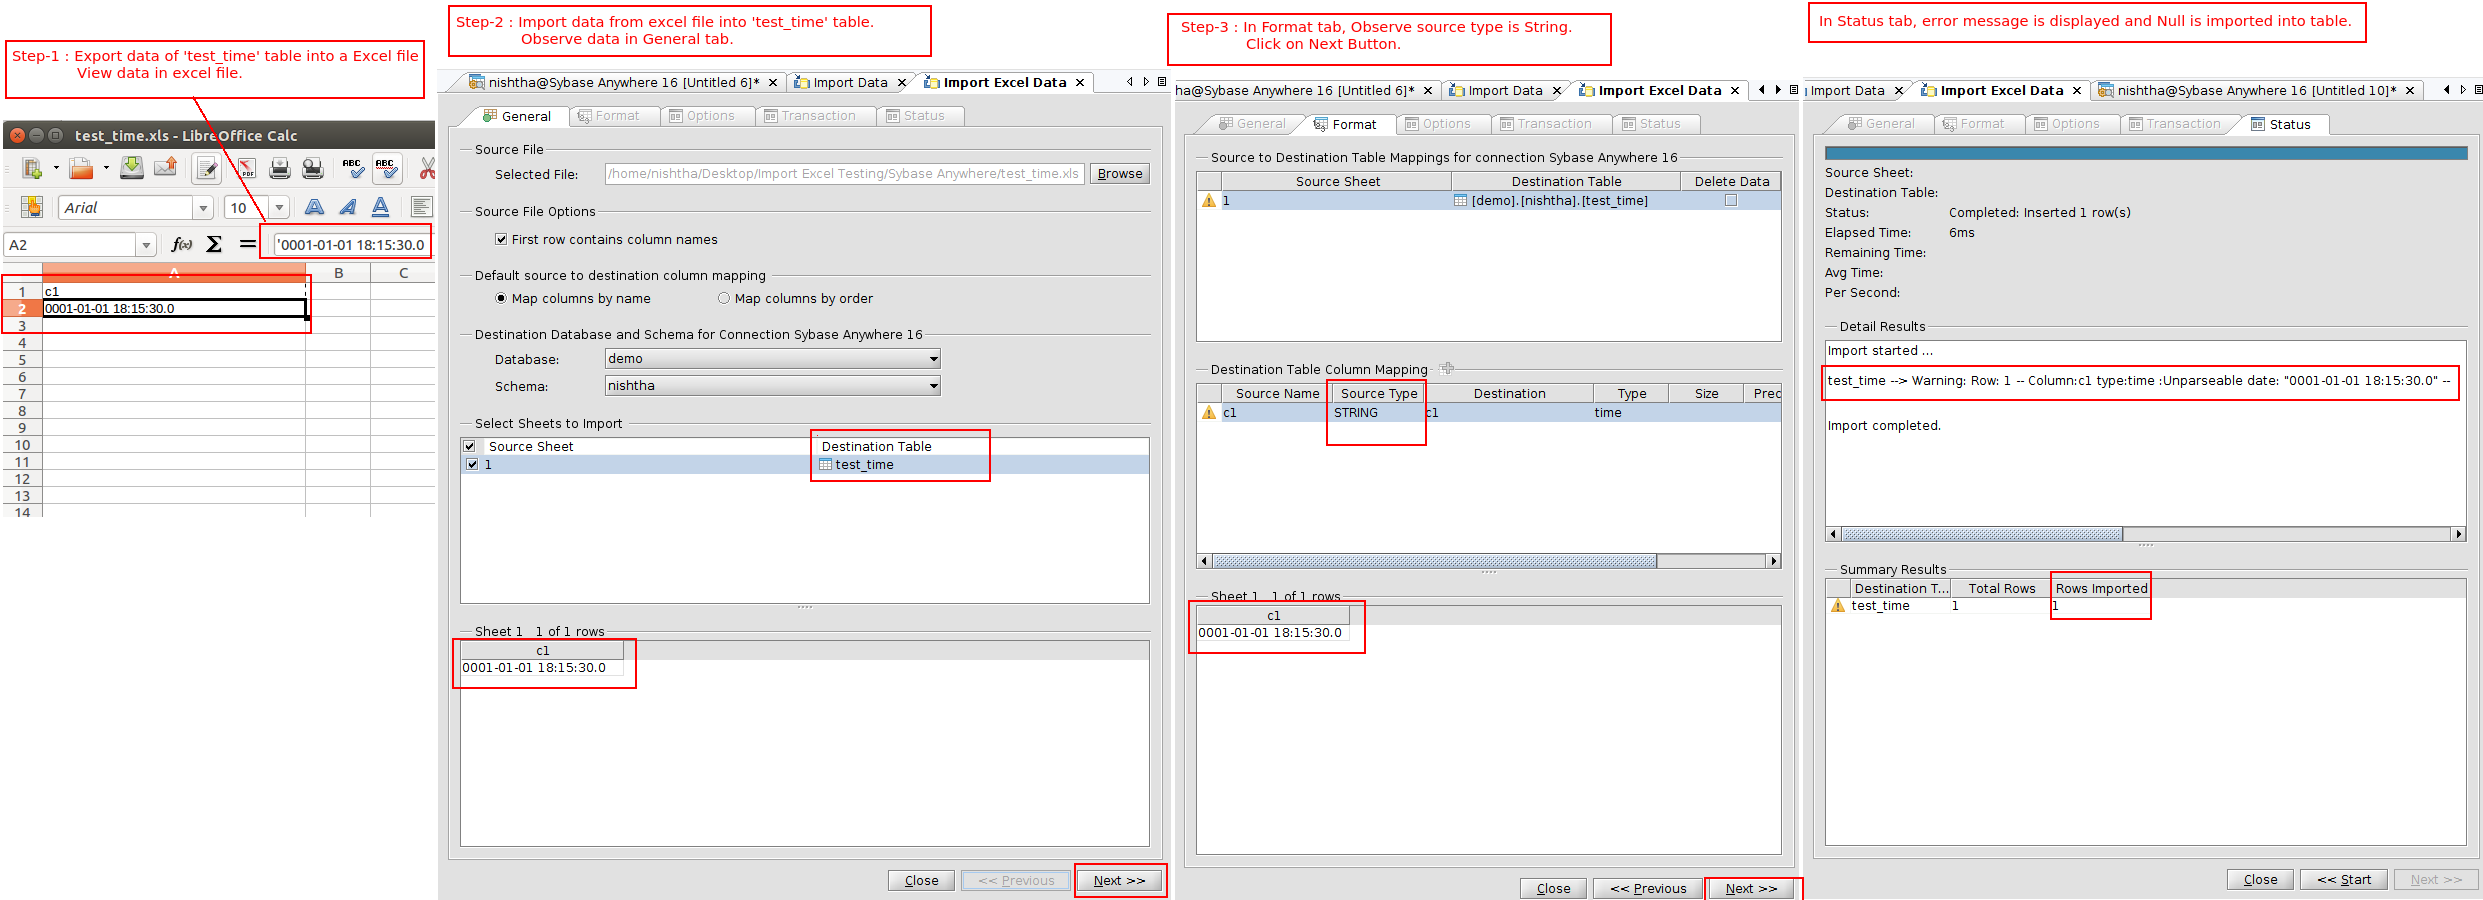
Task: Click the column mapping horizontal scrollbar
Action: [x=1434, y=561]
